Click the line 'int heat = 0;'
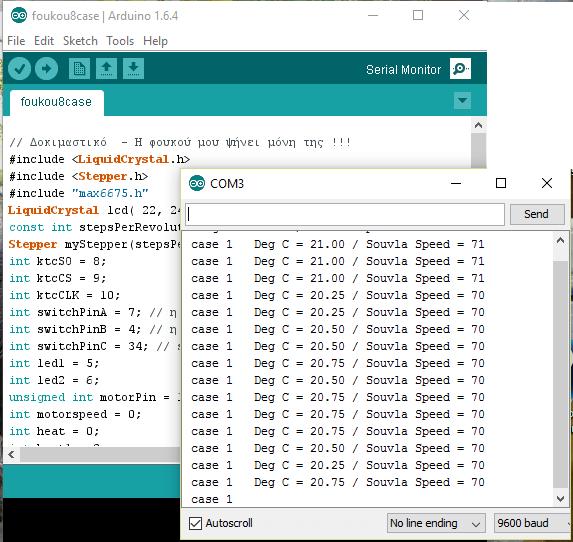573x542 pixels. (54, 432)
